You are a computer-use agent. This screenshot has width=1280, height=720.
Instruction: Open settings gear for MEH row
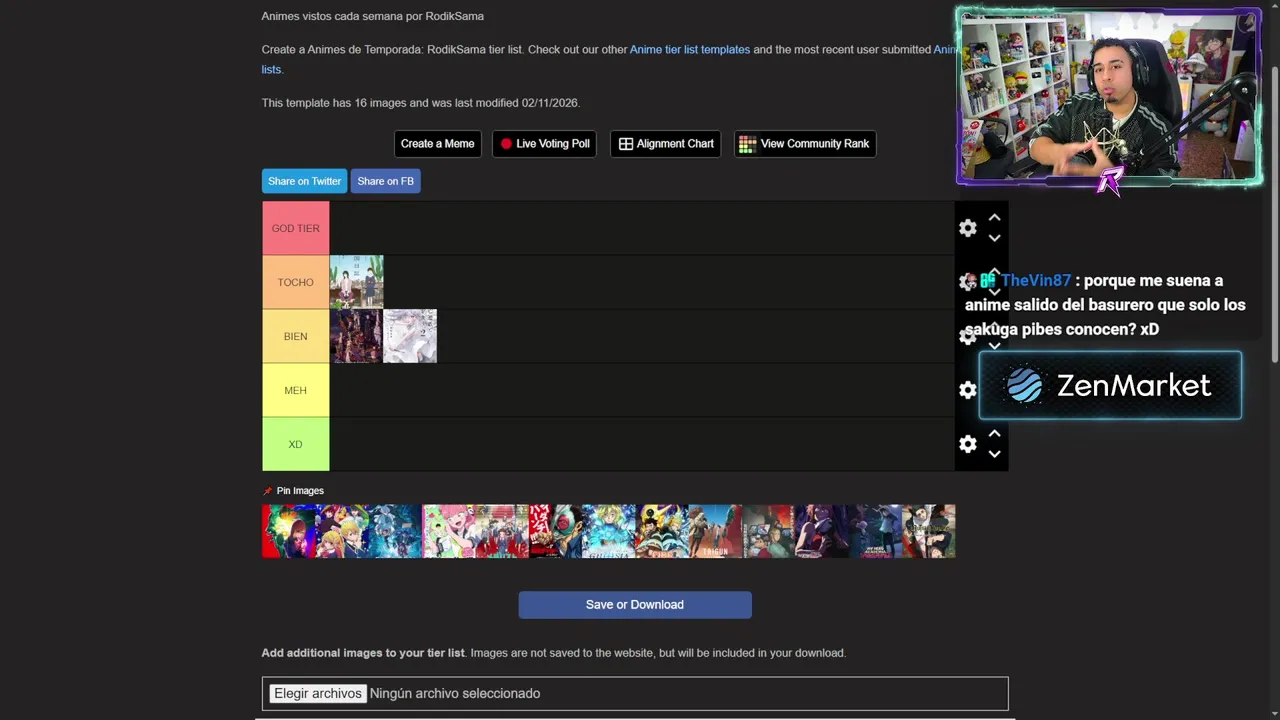pos(967,390)
